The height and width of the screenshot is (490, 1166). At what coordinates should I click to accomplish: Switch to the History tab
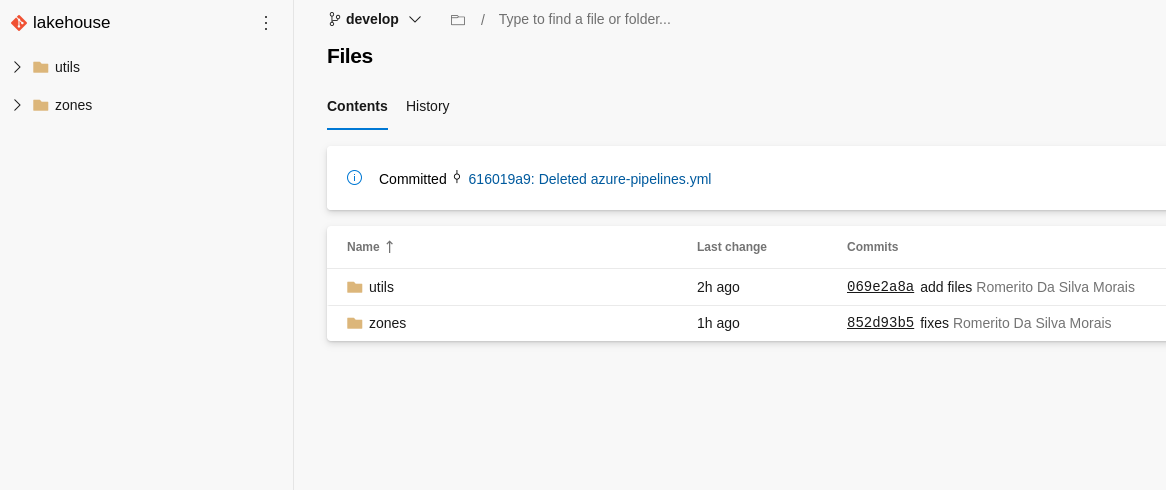pyautogui.click(x=427, y=106)
